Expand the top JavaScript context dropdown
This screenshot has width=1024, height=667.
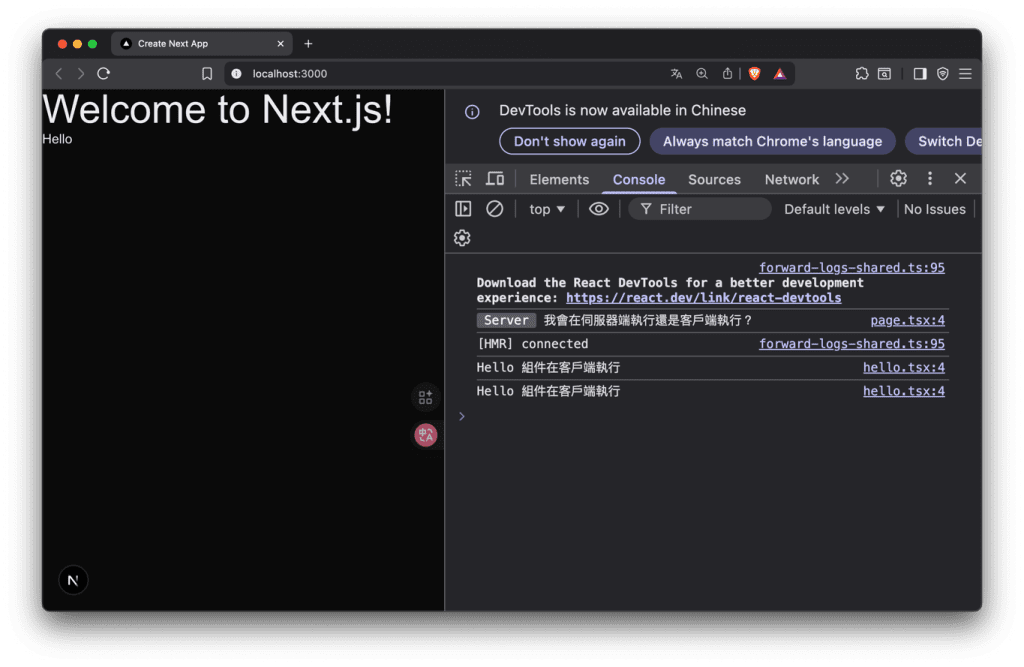547,209
